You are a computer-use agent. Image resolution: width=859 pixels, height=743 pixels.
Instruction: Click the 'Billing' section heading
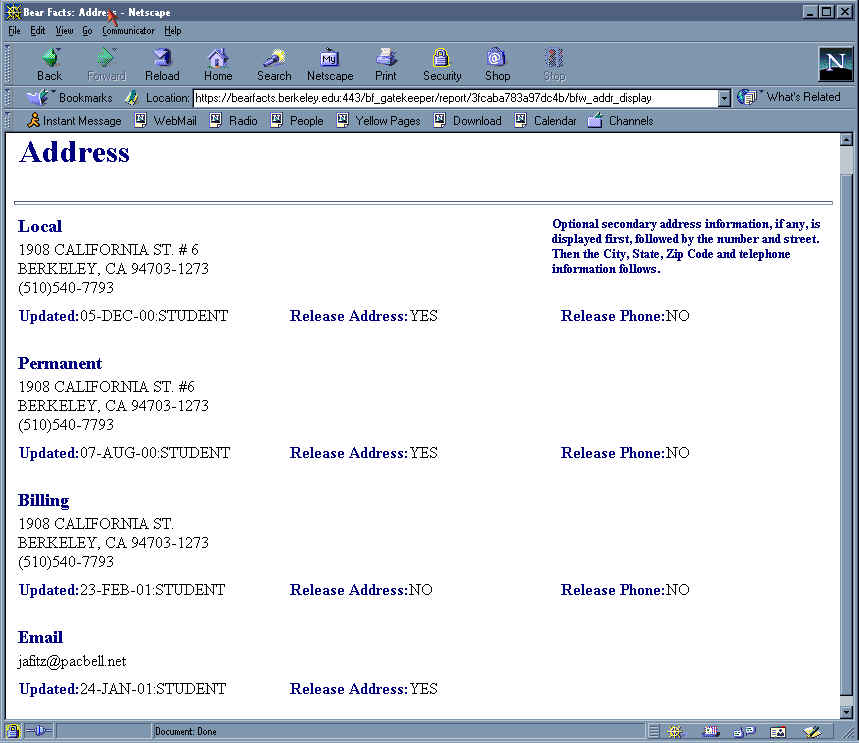43,500
